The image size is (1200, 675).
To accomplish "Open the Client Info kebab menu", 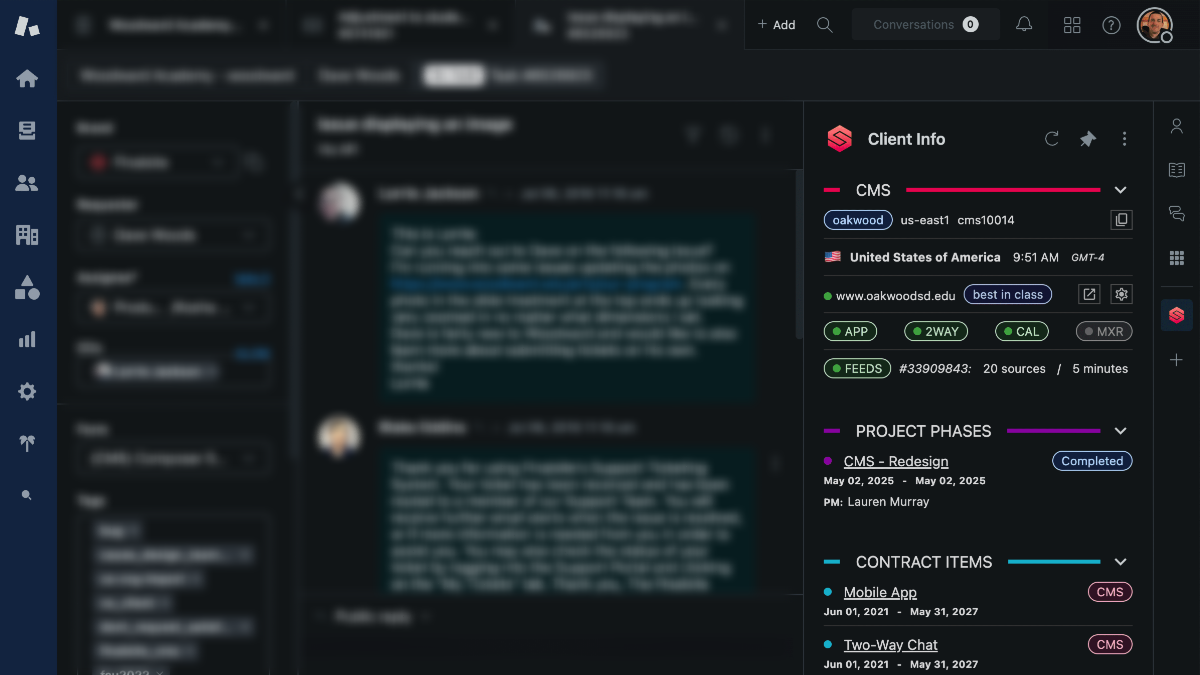I will click(1124, 139).
